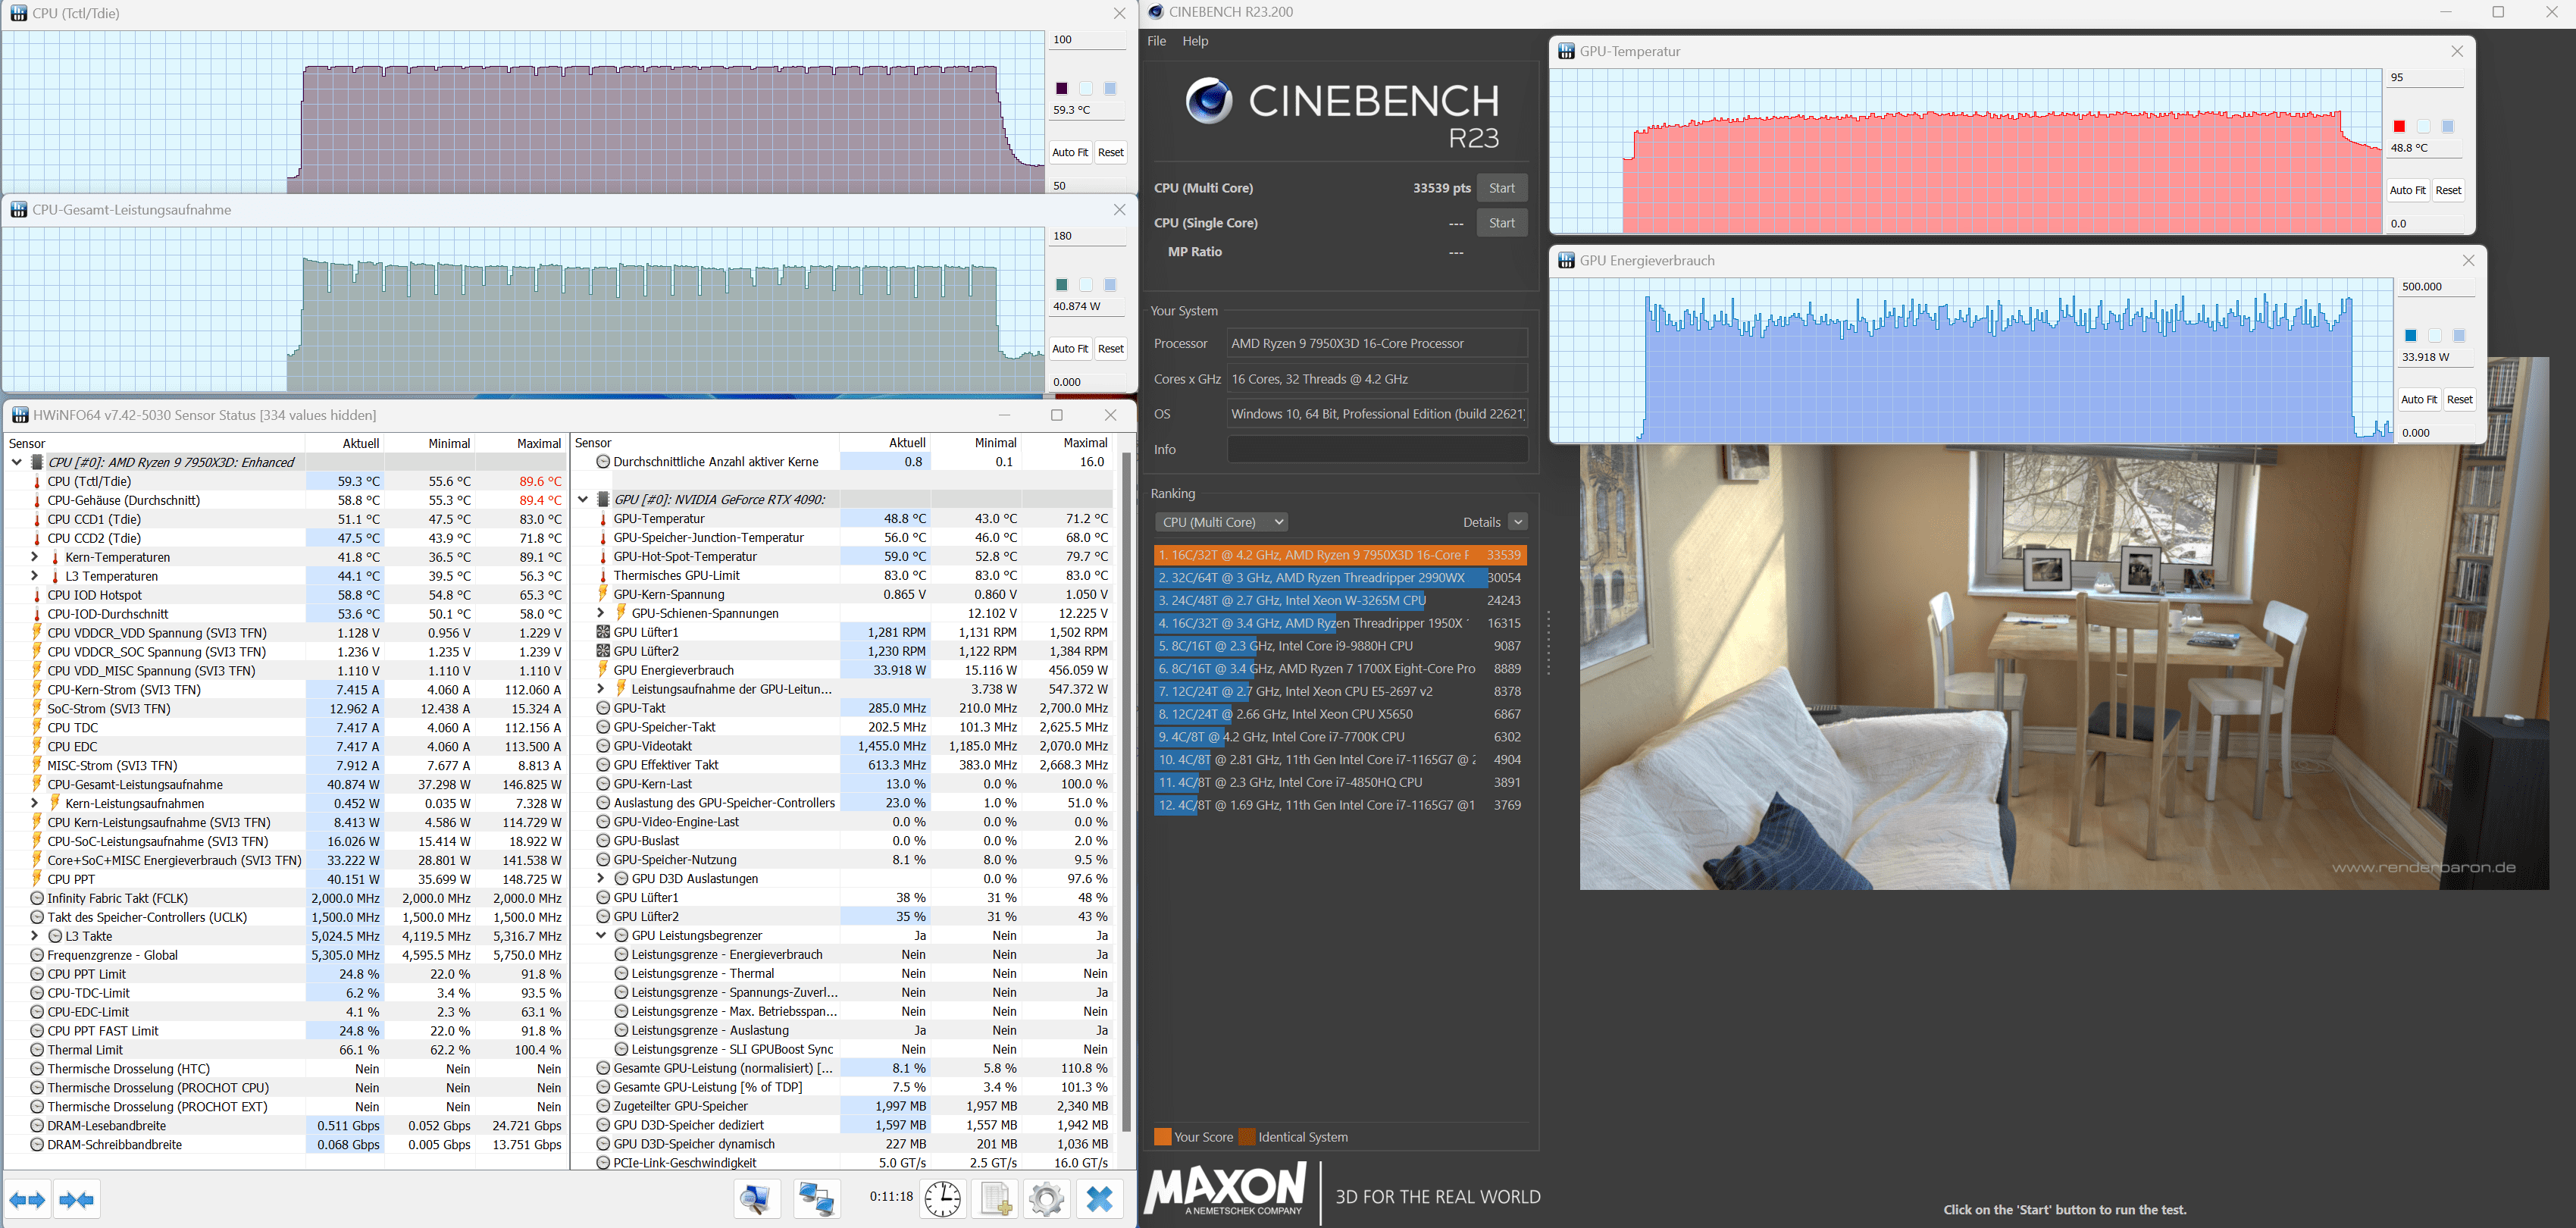
Task: Open the sensor search magnifier-monitor icon in HWiNFO
Action: click(758, 1198)
